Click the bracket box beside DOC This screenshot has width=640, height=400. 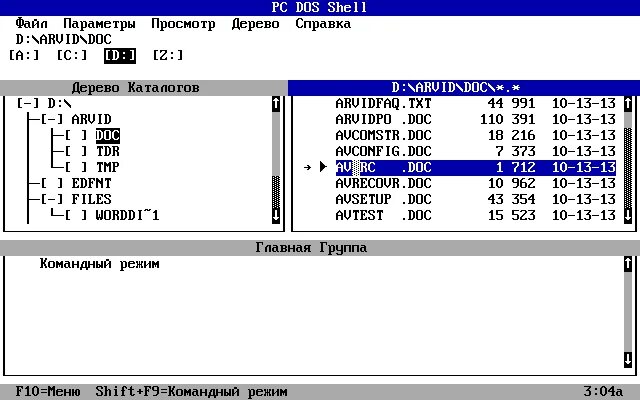point(76,135)
